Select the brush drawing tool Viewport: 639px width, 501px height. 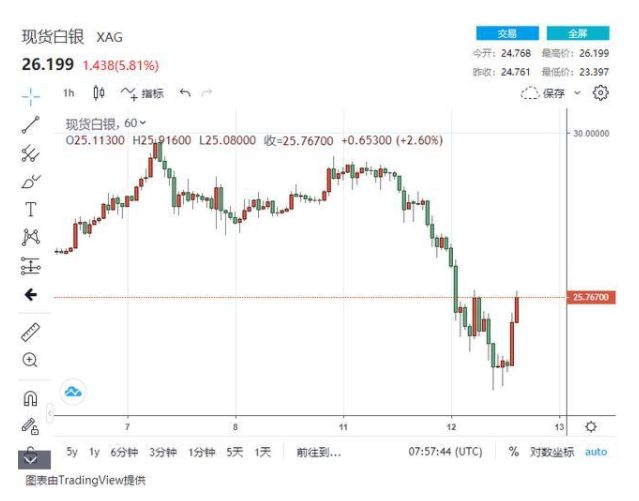click(x=31, y=181)
